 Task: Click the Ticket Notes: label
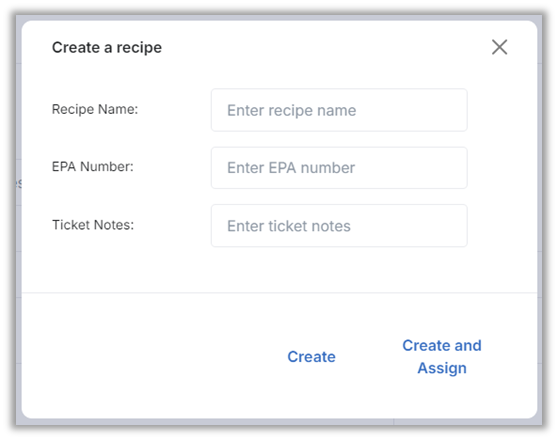tap(93, 225)
